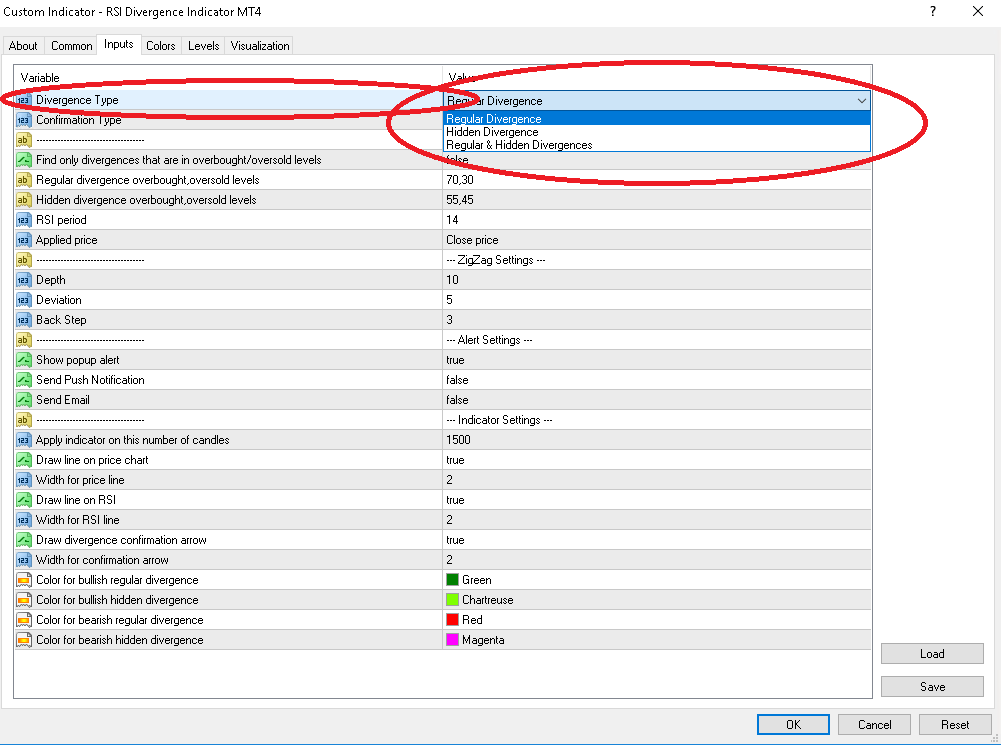Switch to the Common tab

[72, 46]
